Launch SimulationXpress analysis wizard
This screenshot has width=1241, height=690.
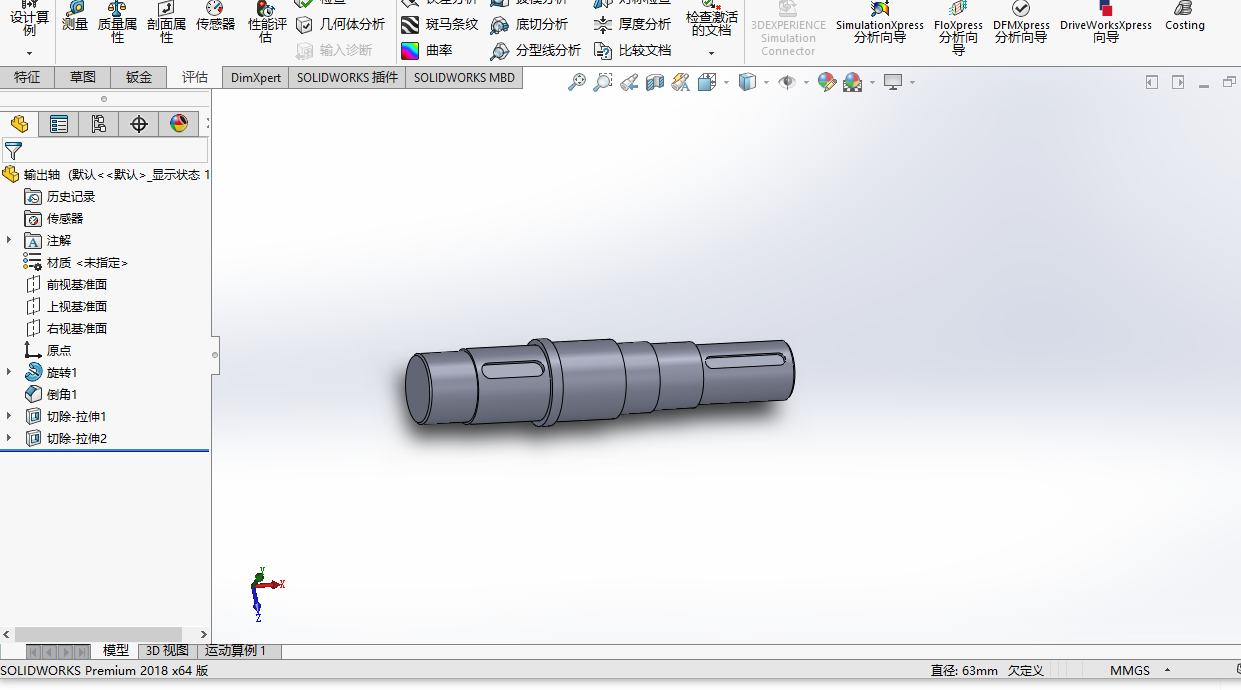[880, 23]
